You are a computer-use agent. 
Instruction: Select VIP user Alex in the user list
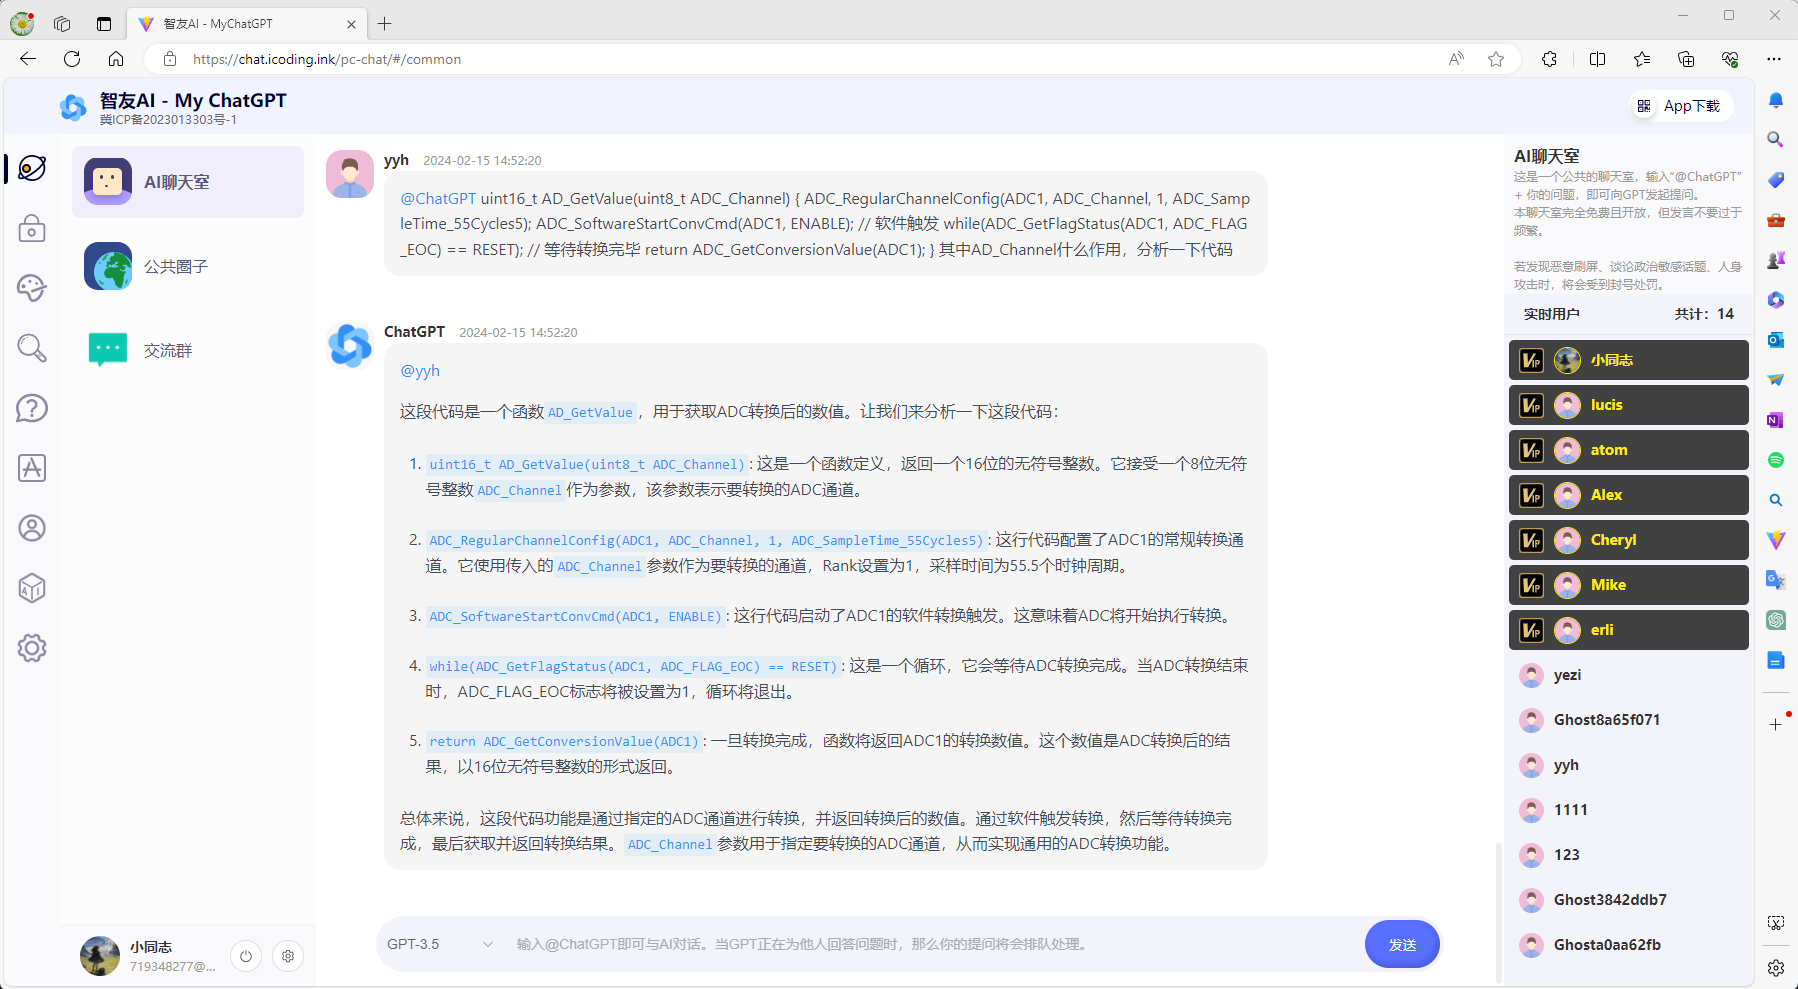1628,495
